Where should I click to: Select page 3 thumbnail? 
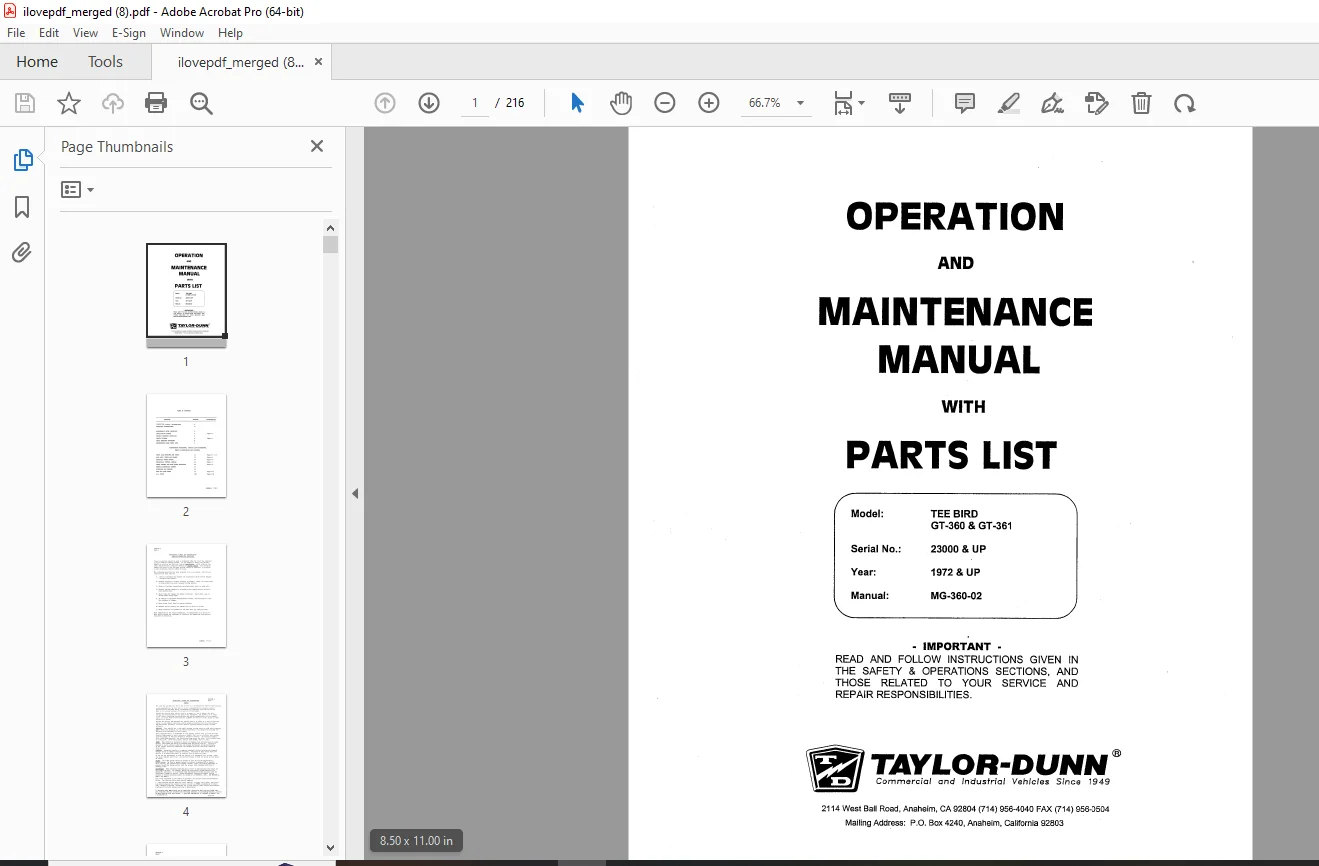click(186, 595)
